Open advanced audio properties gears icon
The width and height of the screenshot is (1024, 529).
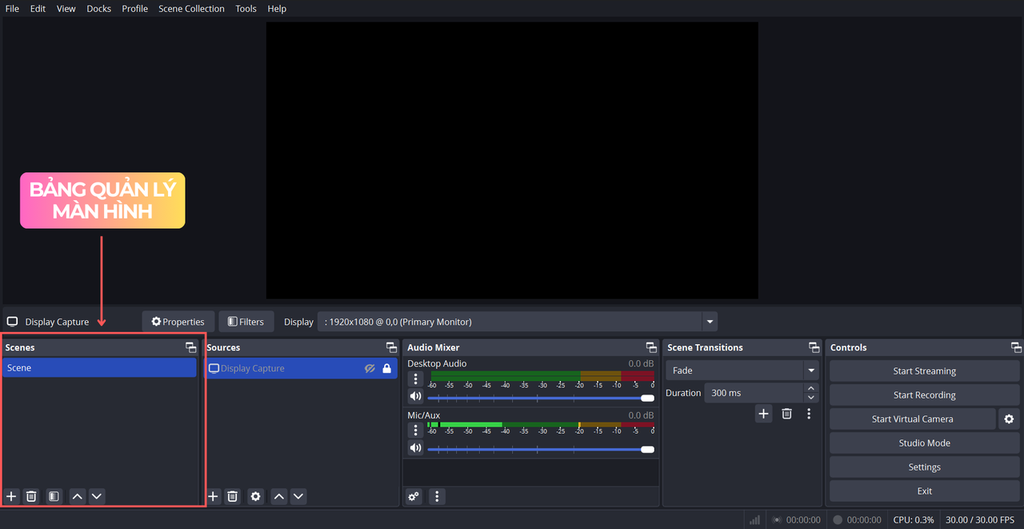pyautogui.click(x=413, y=496)
